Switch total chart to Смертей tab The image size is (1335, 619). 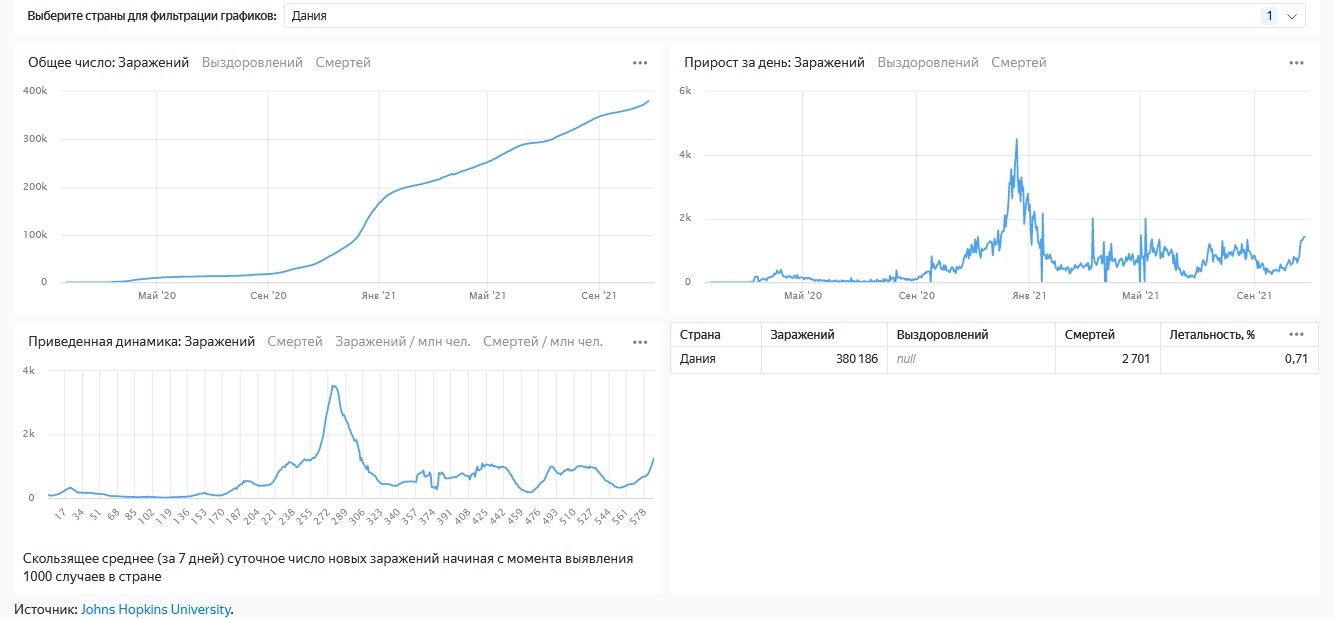(343, 63)
